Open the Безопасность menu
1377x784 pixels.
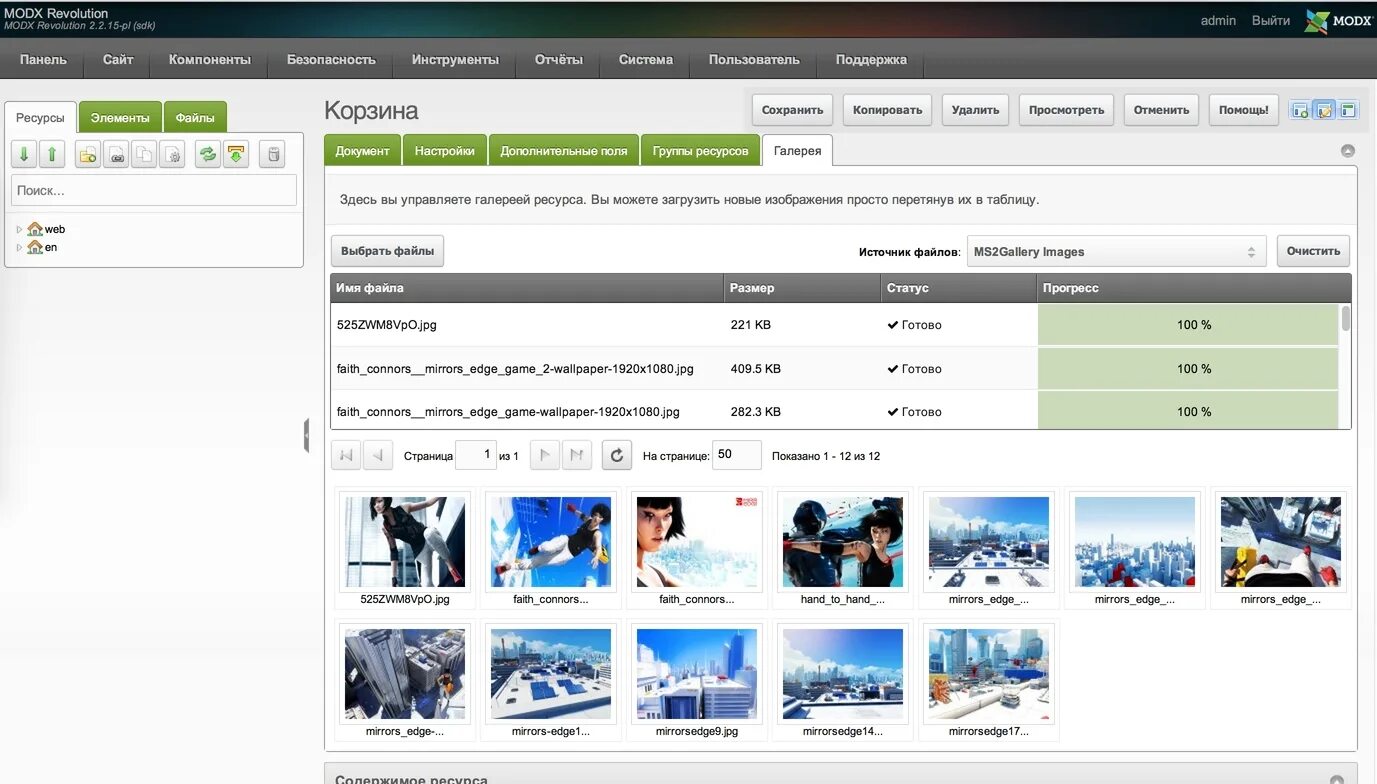(331, 59)
